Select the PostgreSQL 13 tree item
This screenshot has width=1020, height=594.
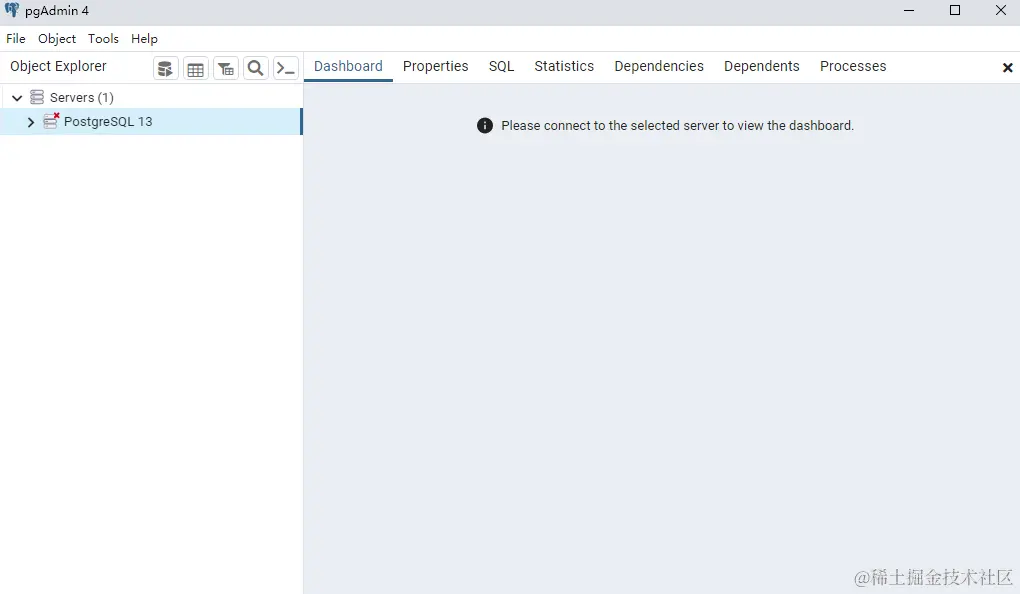tap(150, 122)
